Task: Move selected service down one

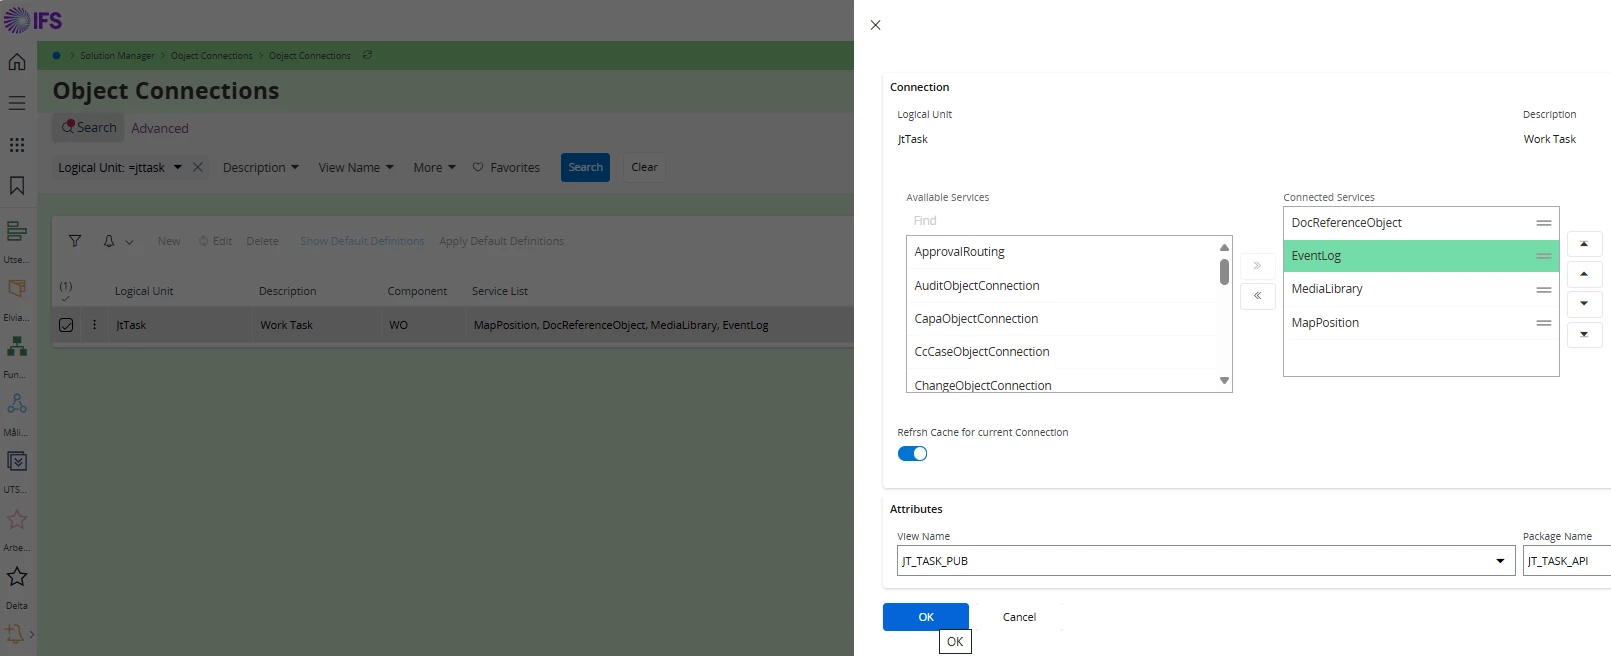Action: tap(1584, 304)
